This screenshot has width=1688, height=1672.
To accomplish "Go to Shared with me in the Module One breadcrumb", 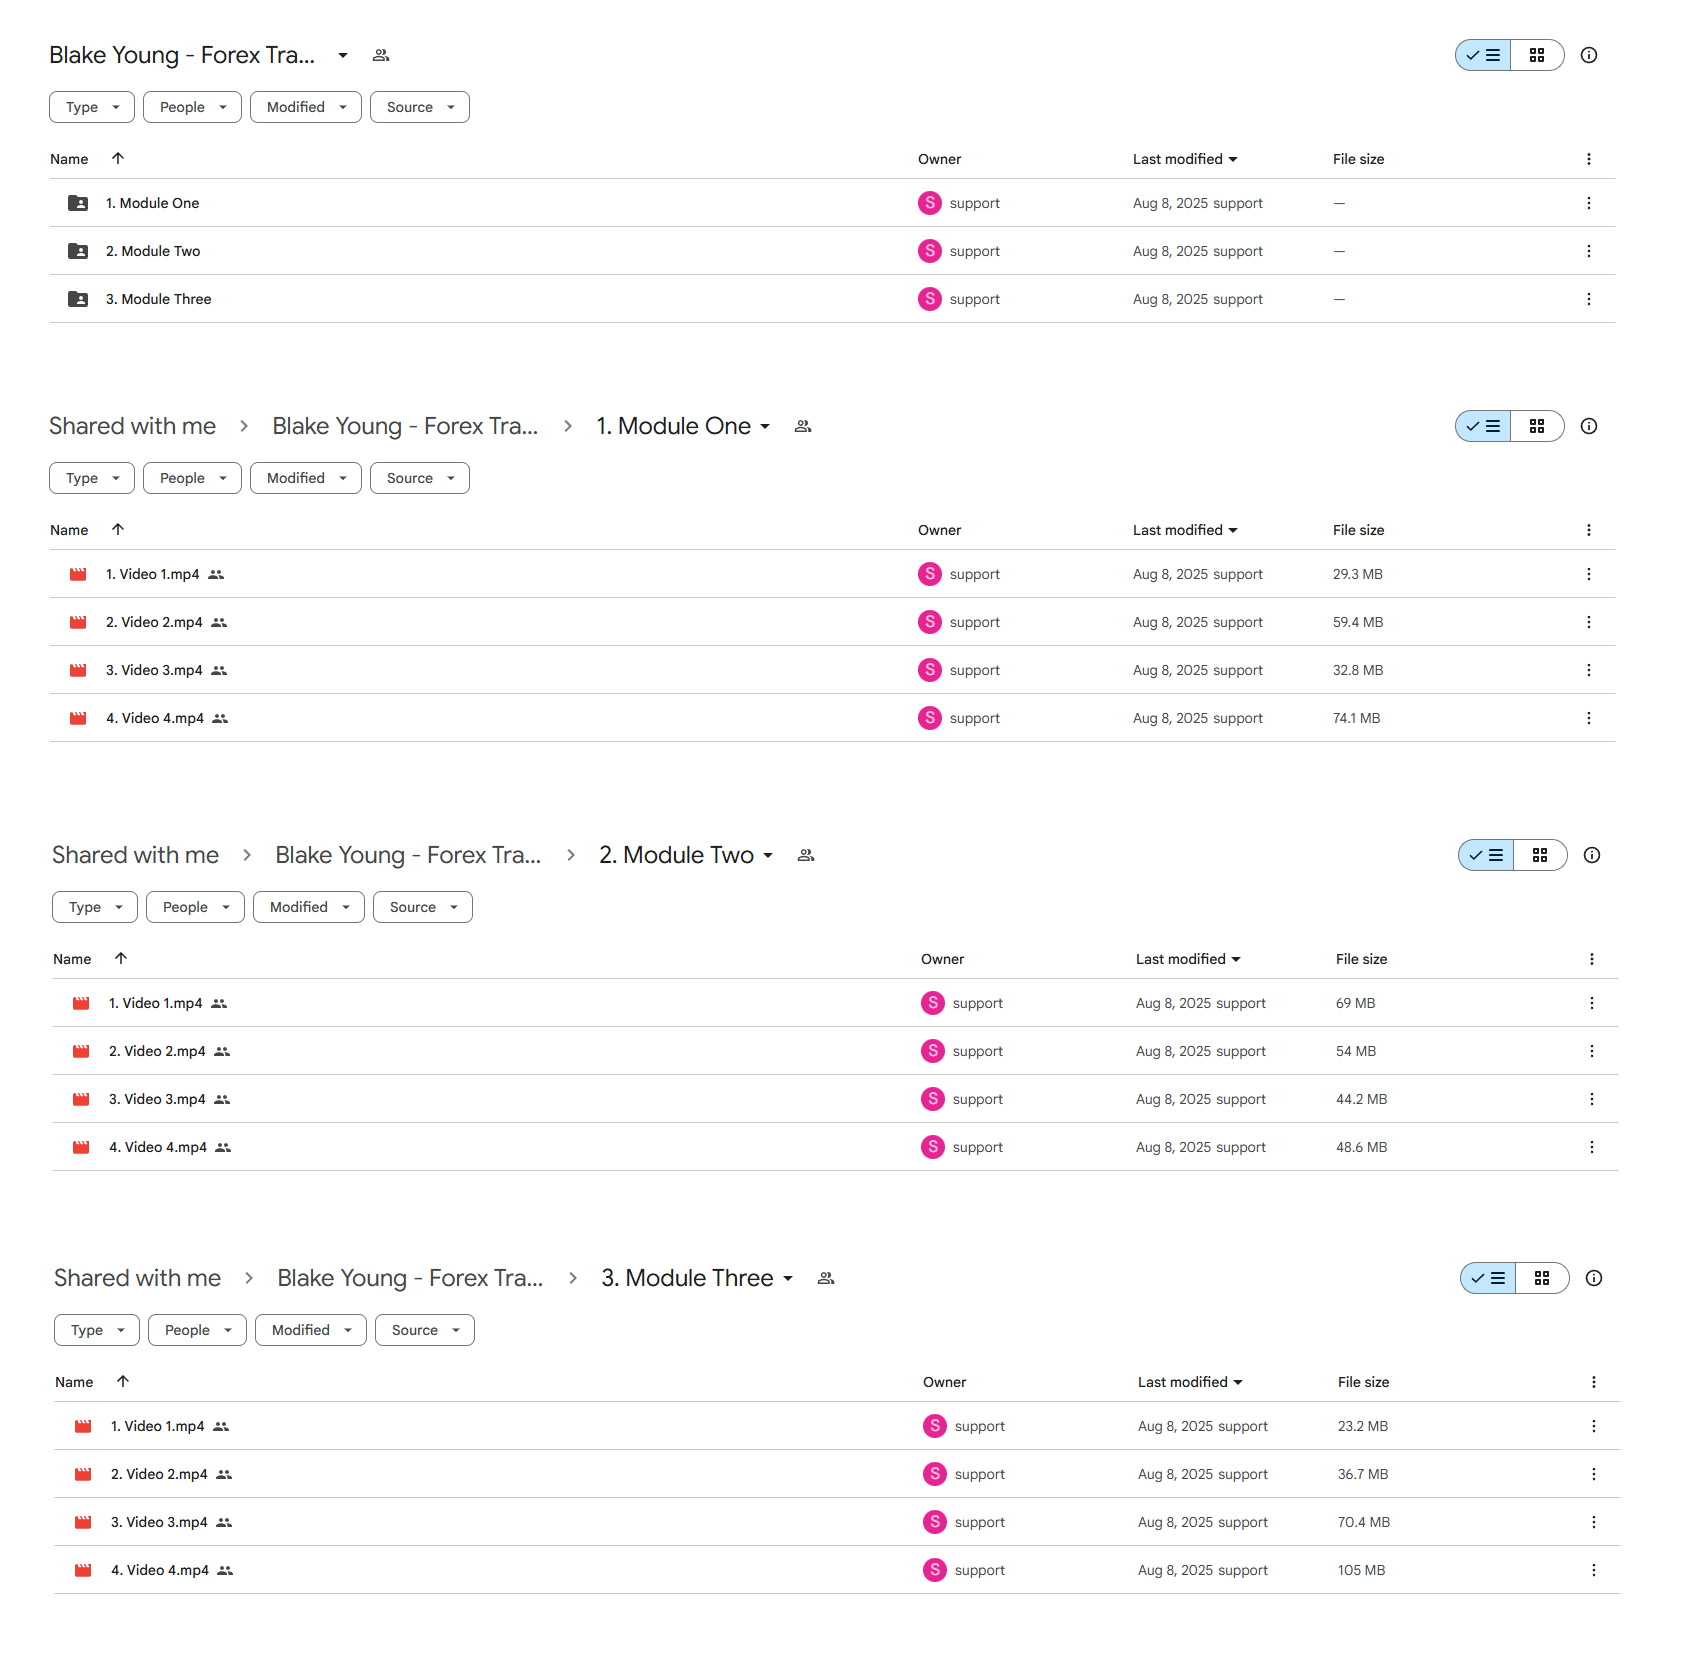I will 133,426.
